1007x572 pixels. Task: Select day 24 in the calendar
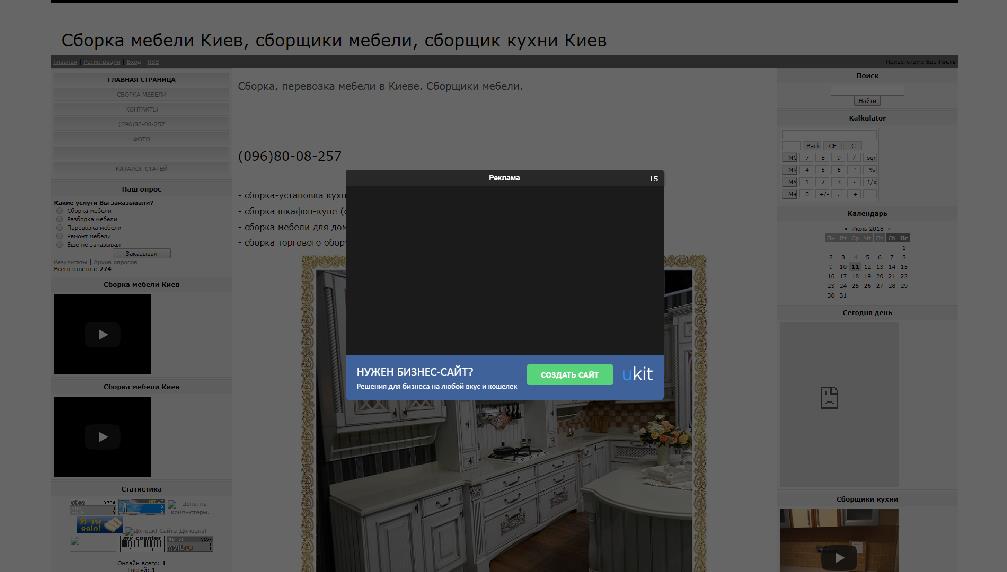point(843,286)
